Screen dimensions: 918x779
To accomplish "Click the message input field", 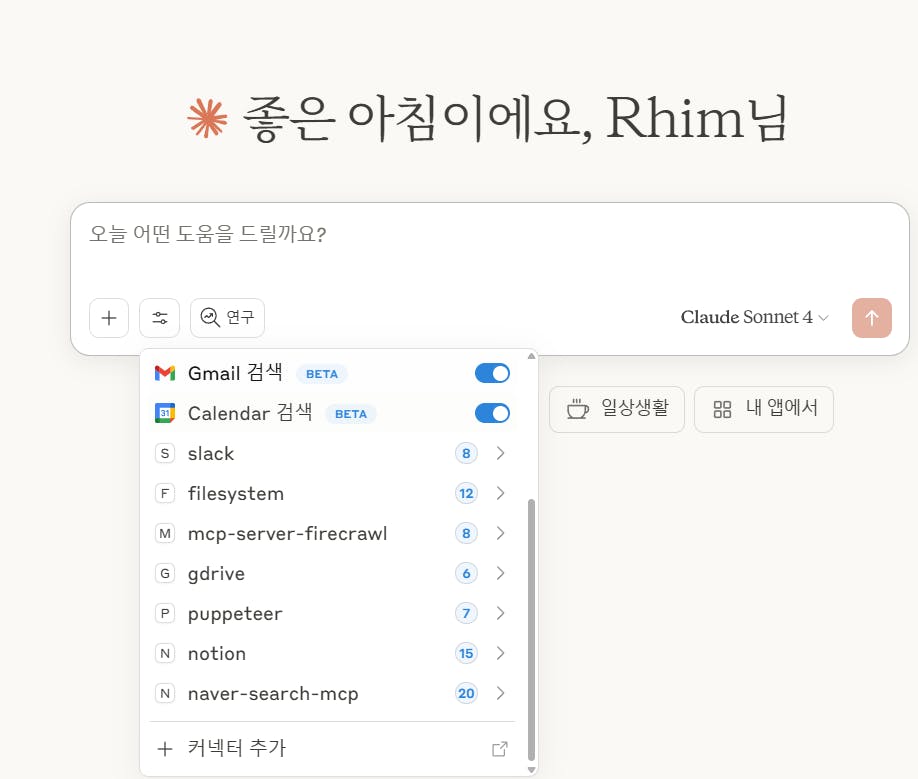I will [489, 234].
